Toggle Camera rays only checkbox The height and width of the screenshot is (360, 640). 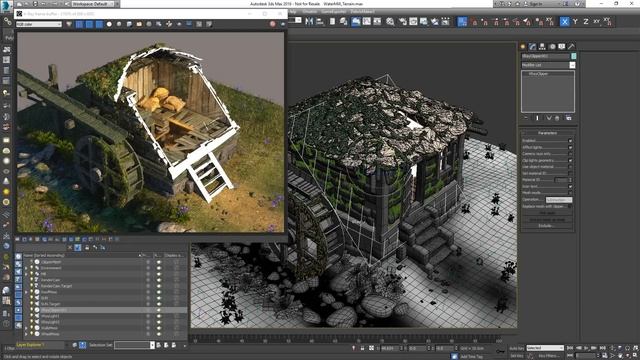570,153
